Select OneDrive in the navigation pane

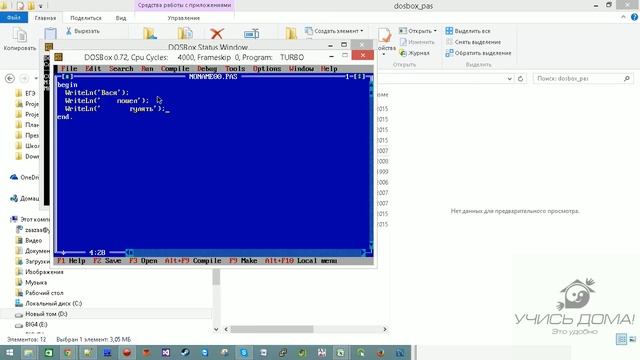[25, 177]
